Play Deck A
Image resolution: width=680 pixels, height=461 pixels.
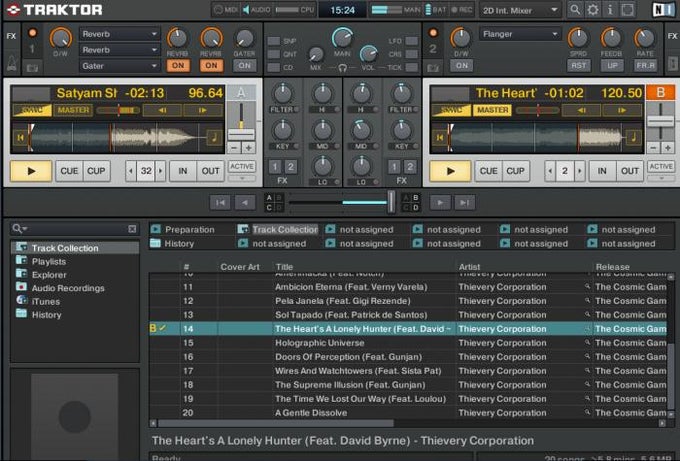pyautogui.click(x=31, y=171)
